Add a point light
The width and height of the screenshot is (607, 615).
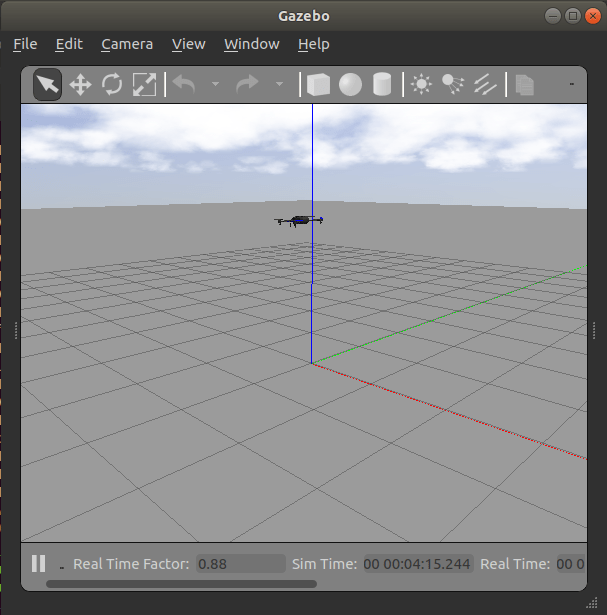pos(422,84)
